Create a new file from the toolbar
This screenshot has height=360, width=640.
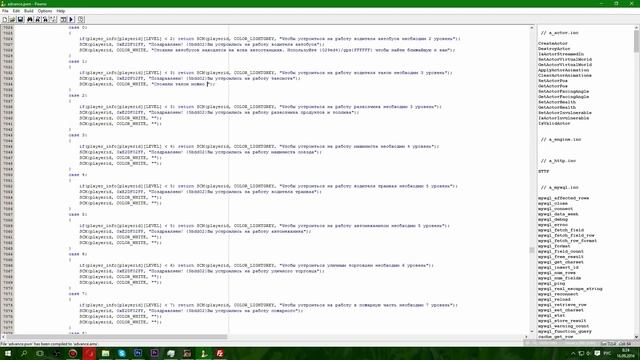click(5, 19)
